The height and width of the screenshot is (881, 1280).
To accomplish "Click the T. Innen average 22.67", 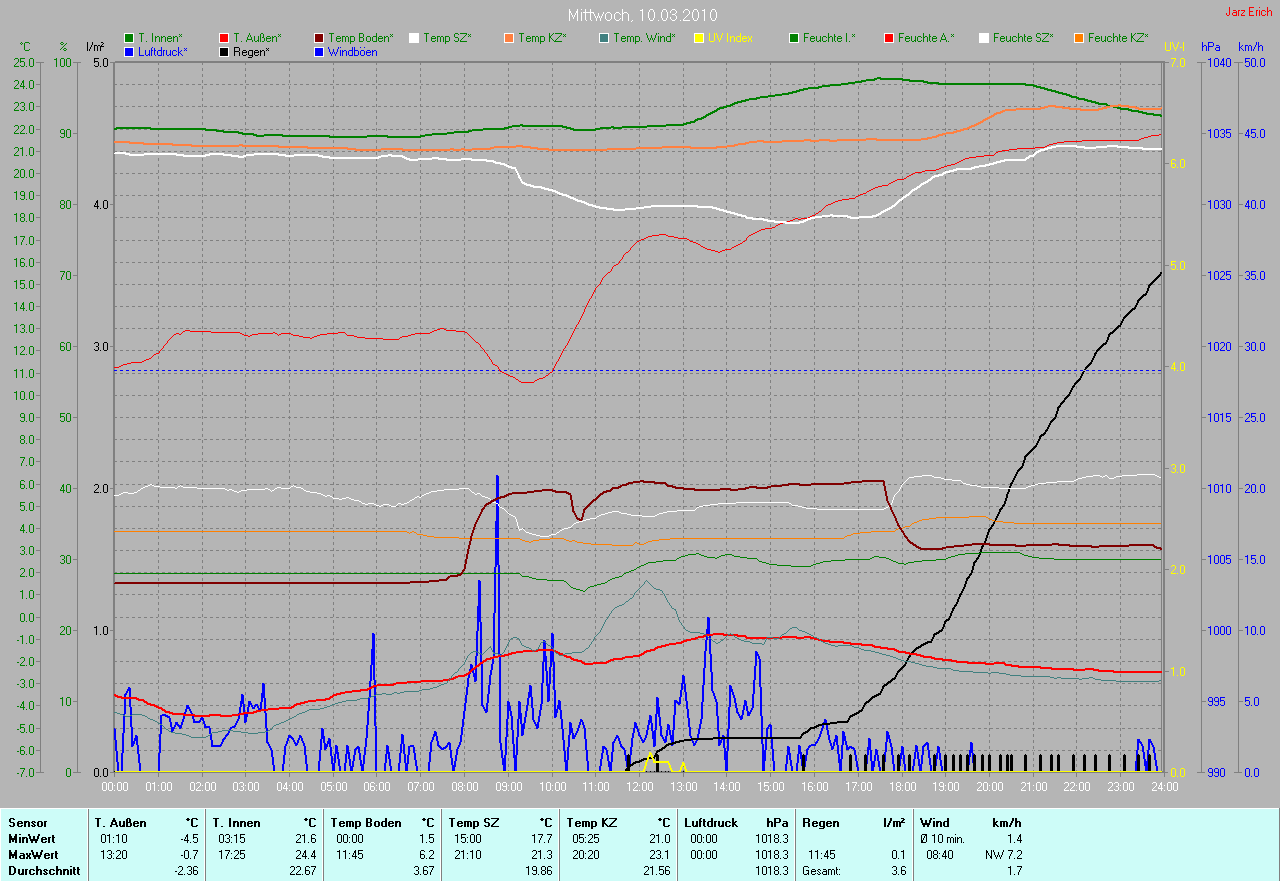I will click(x=304, y=871).
